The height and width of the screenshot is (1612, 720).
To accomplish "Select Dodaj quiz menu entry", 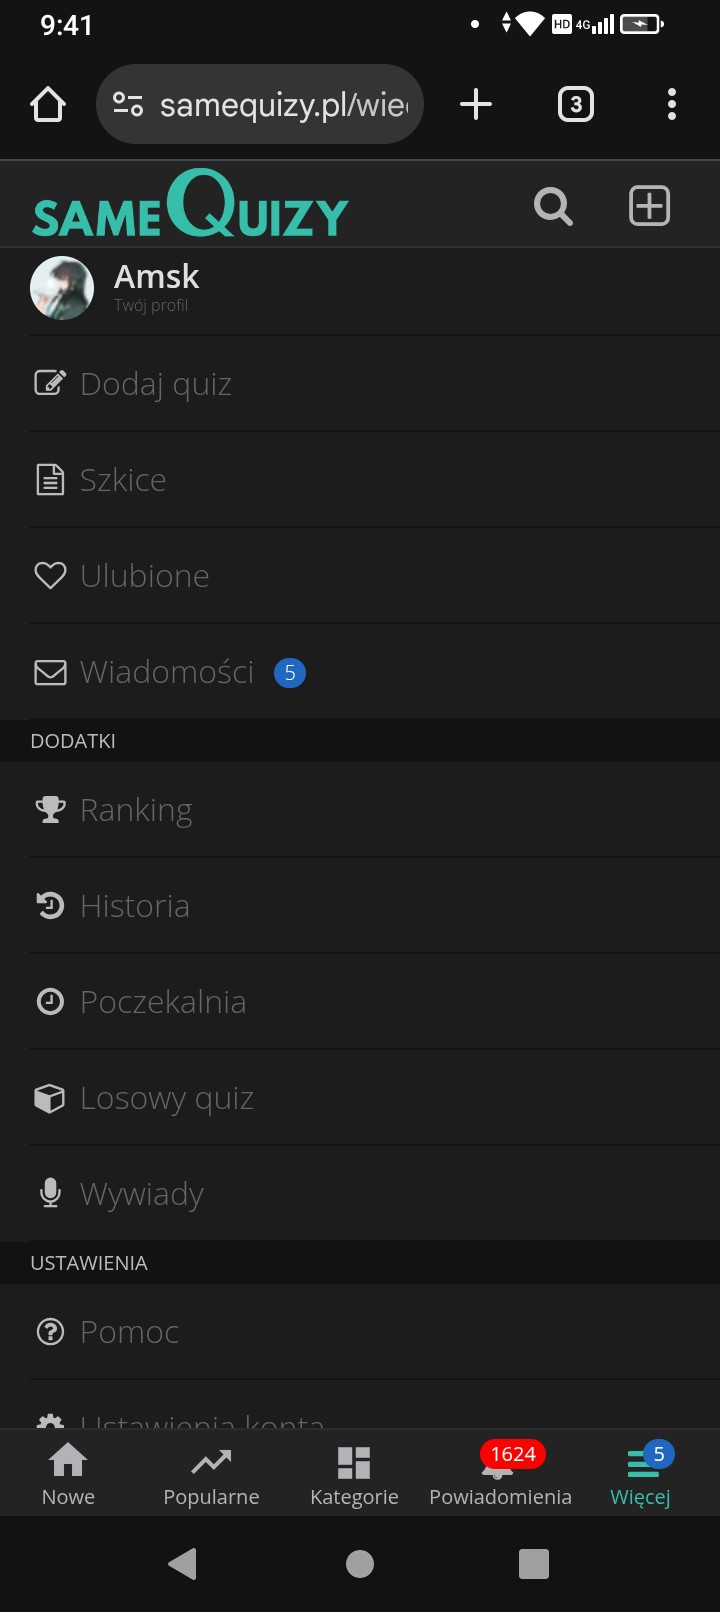I will pos(156,384).
